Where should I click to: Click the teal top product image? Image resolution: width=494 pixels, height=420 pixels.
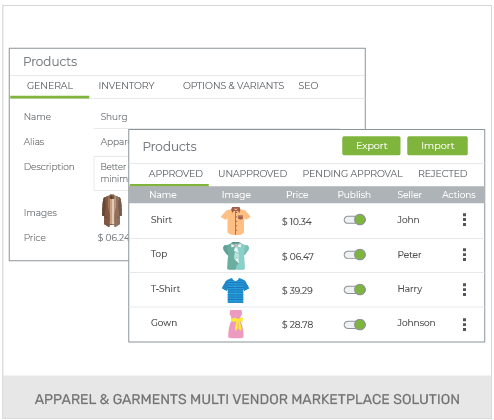click(236, 256)
